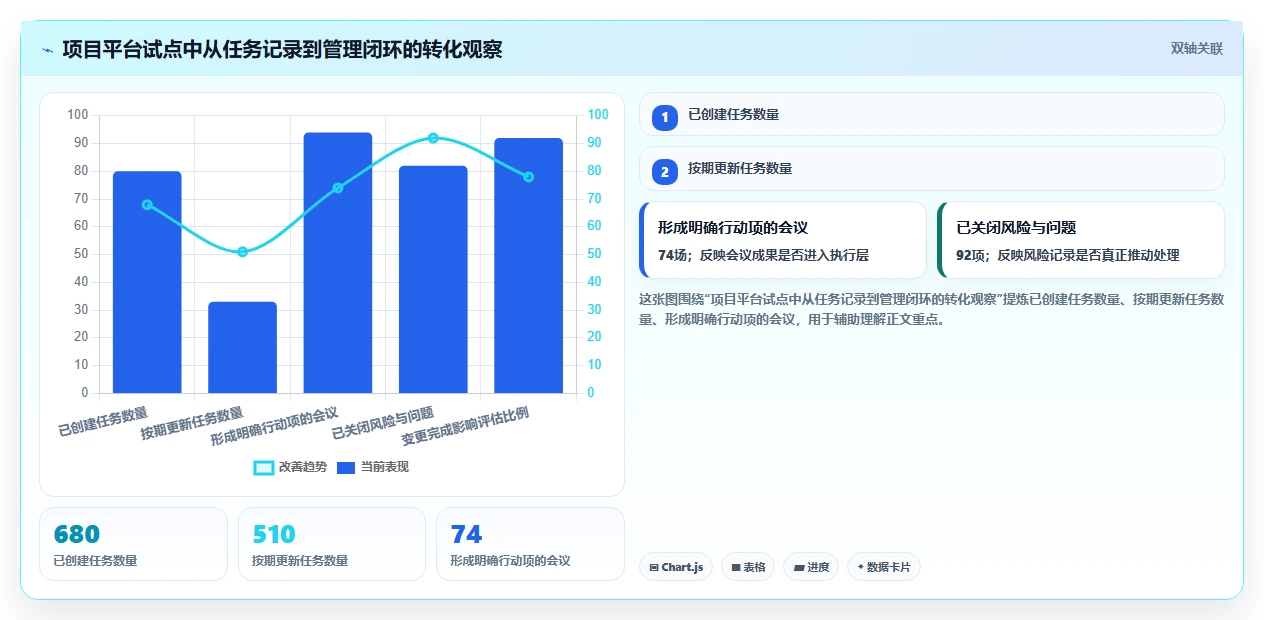Click the trend line point at value 92
The width and height of the screenshot is (1264, 620).
pos(433,138)
